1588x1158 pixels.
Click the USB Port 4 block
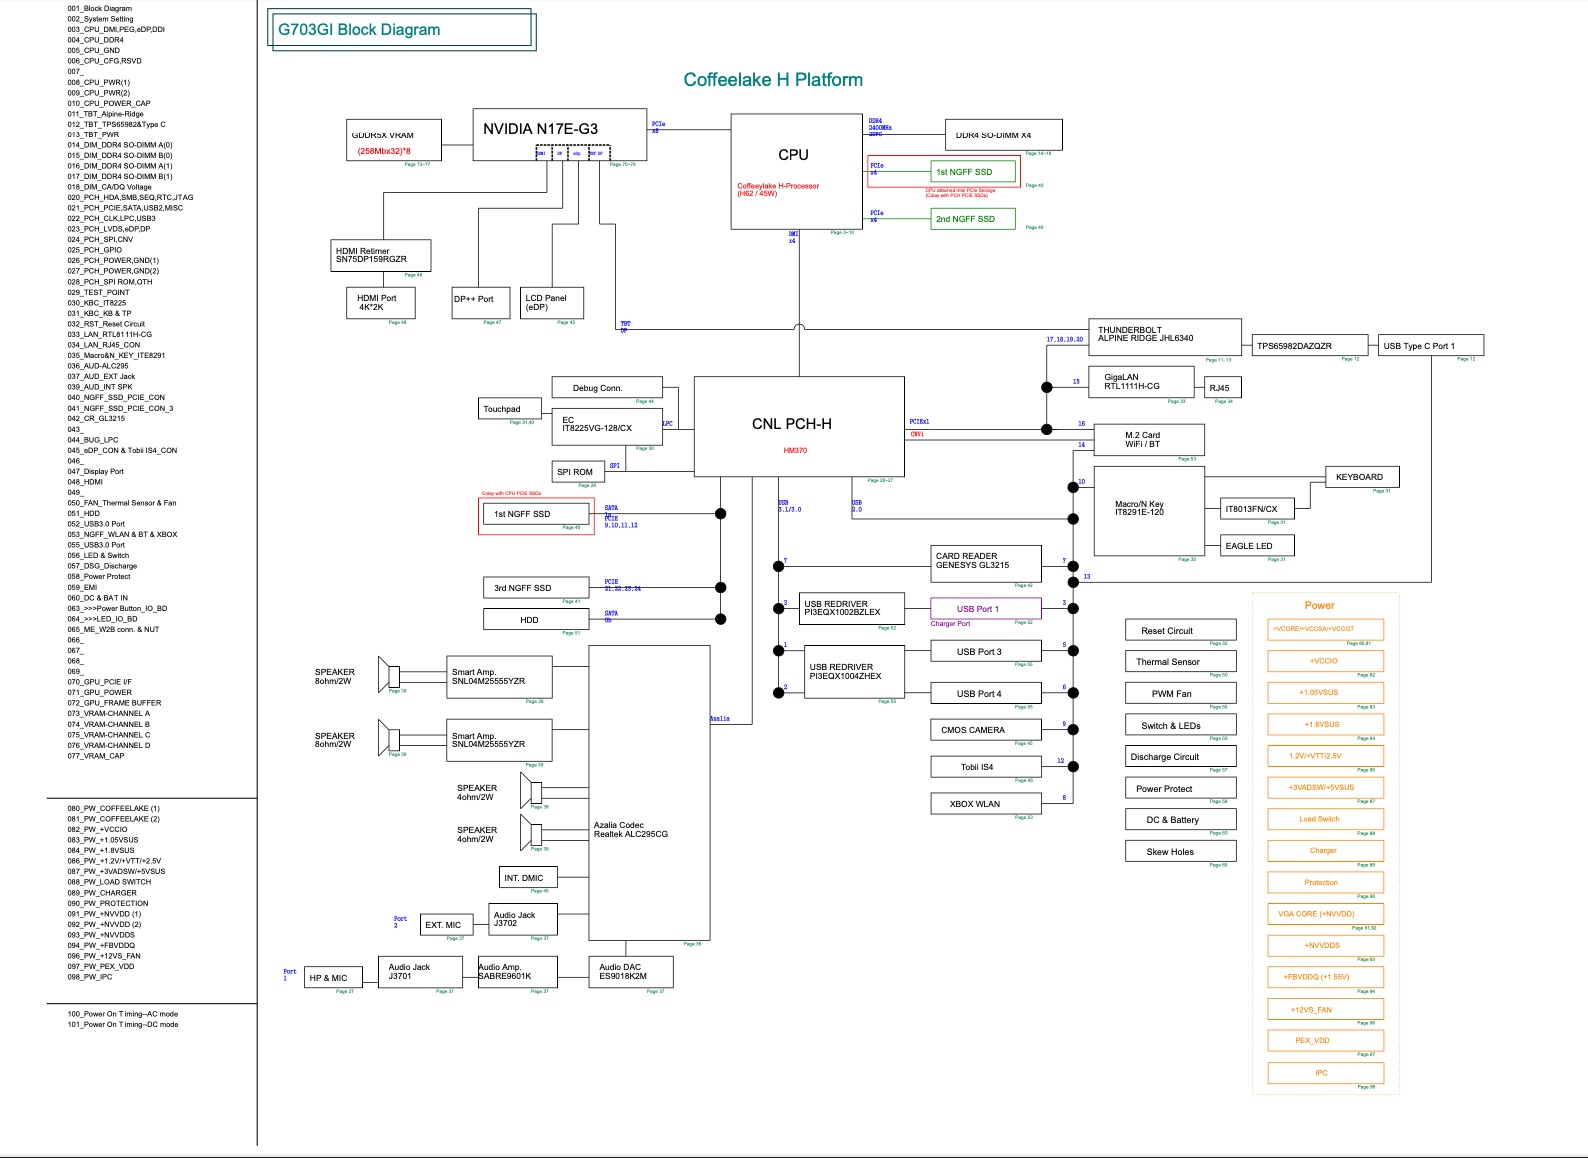tap(986, 693)
